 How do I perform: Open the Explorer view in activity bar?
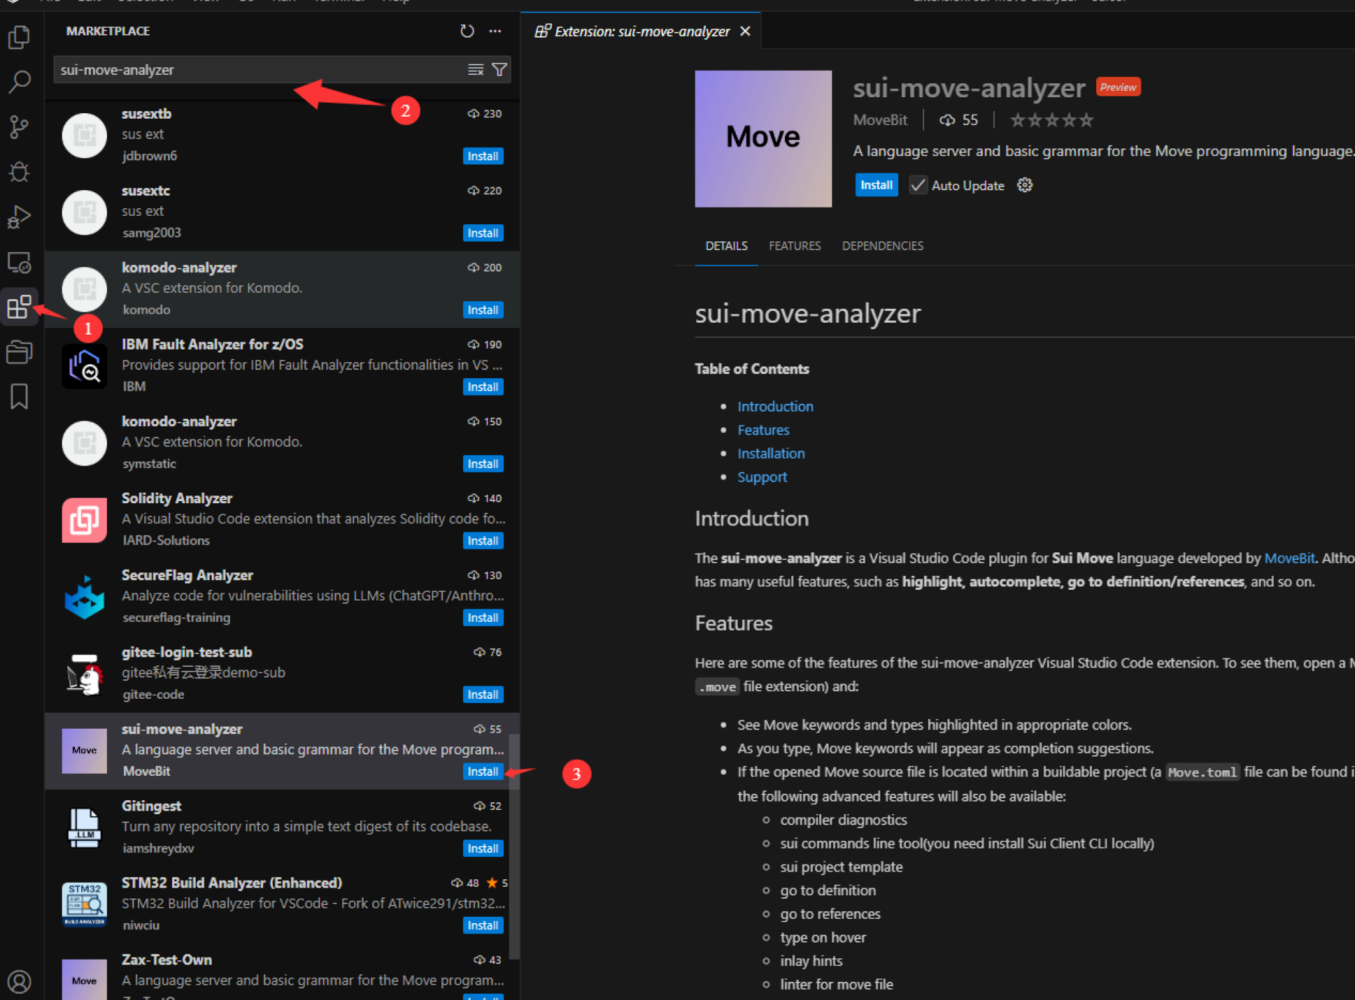click(x=19, y=37)
